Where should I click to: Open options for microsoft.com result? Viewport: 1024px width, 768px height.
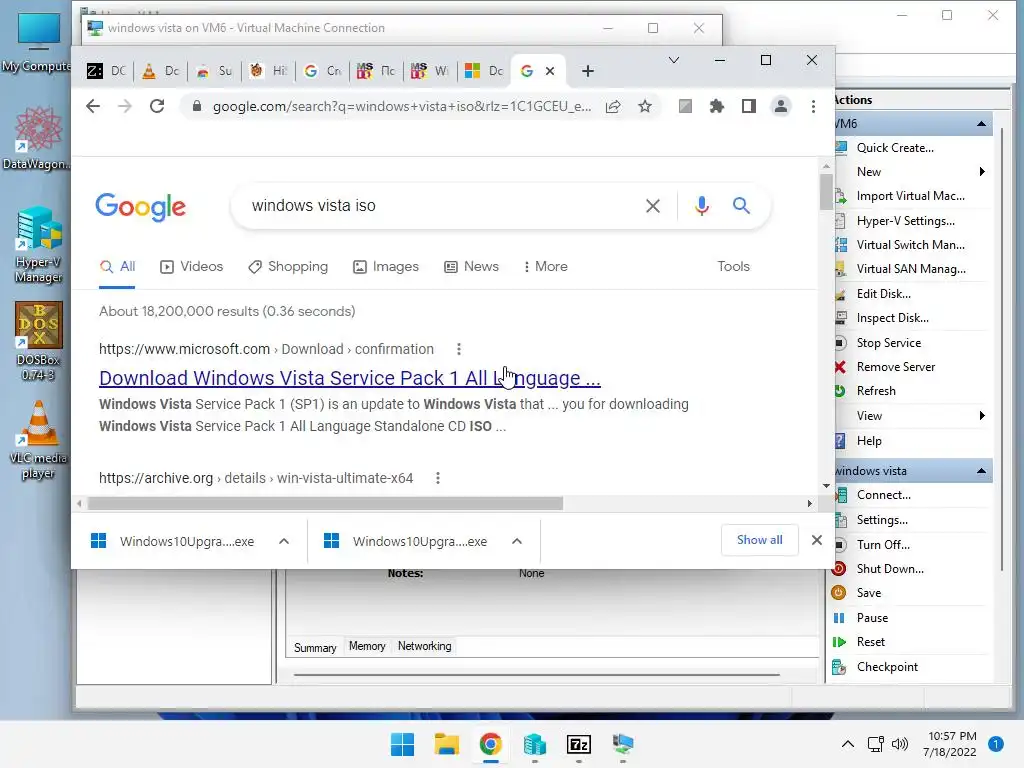point(459,349)
